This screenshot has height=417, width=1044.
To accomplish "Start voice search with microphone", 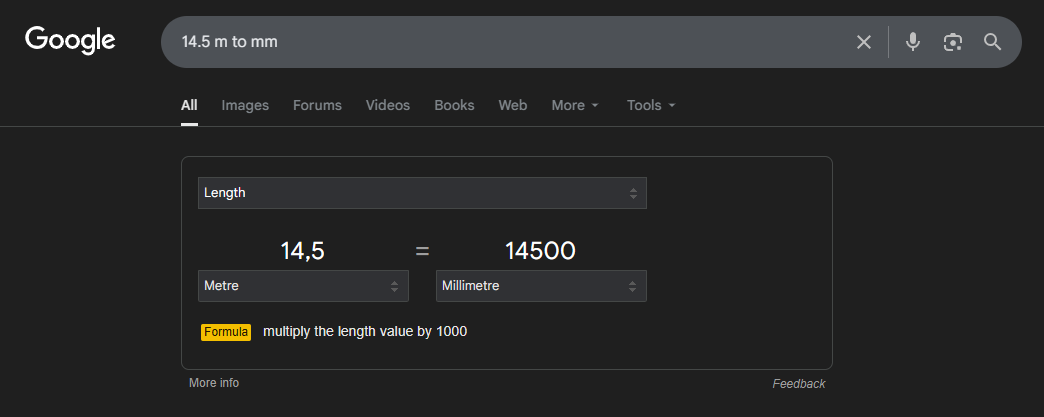I will point(913,42).
